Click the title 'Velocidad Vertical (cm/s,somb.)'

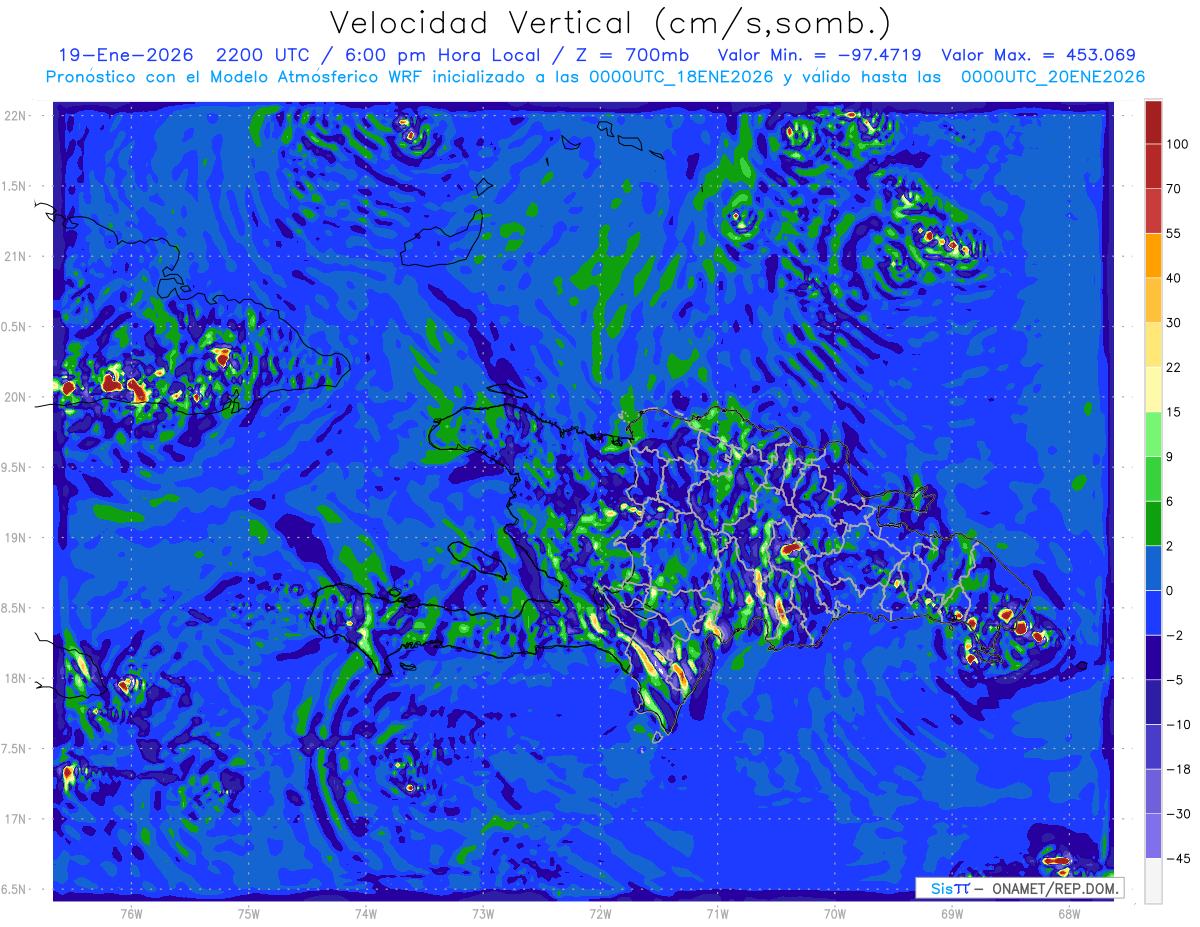(609, 22)
